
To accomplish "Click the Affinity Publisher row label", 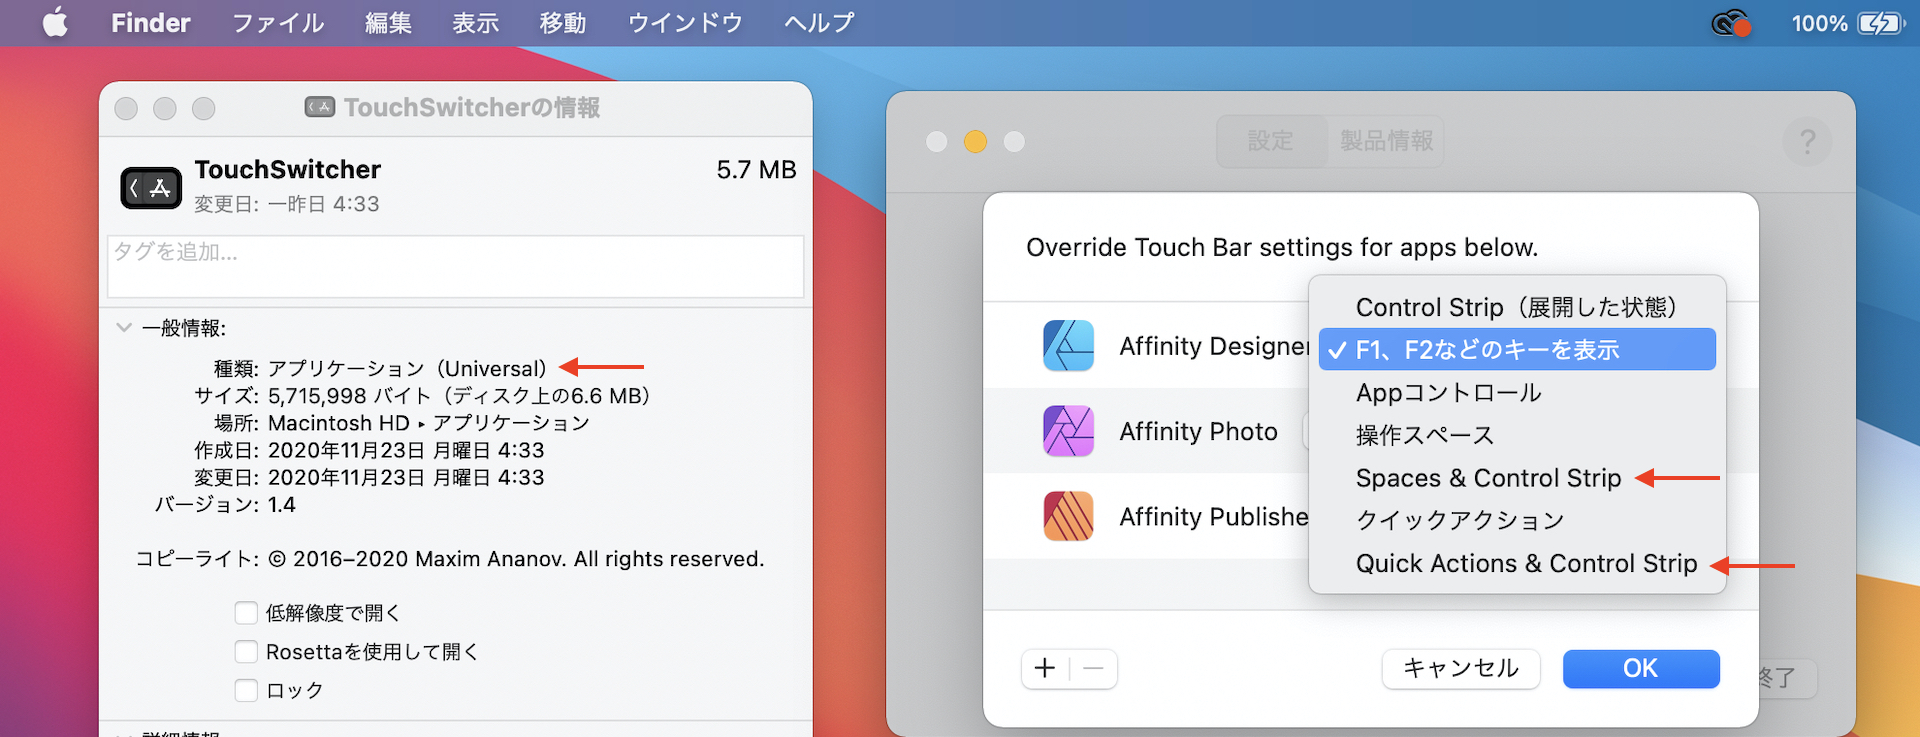I will coord(1214,516).
